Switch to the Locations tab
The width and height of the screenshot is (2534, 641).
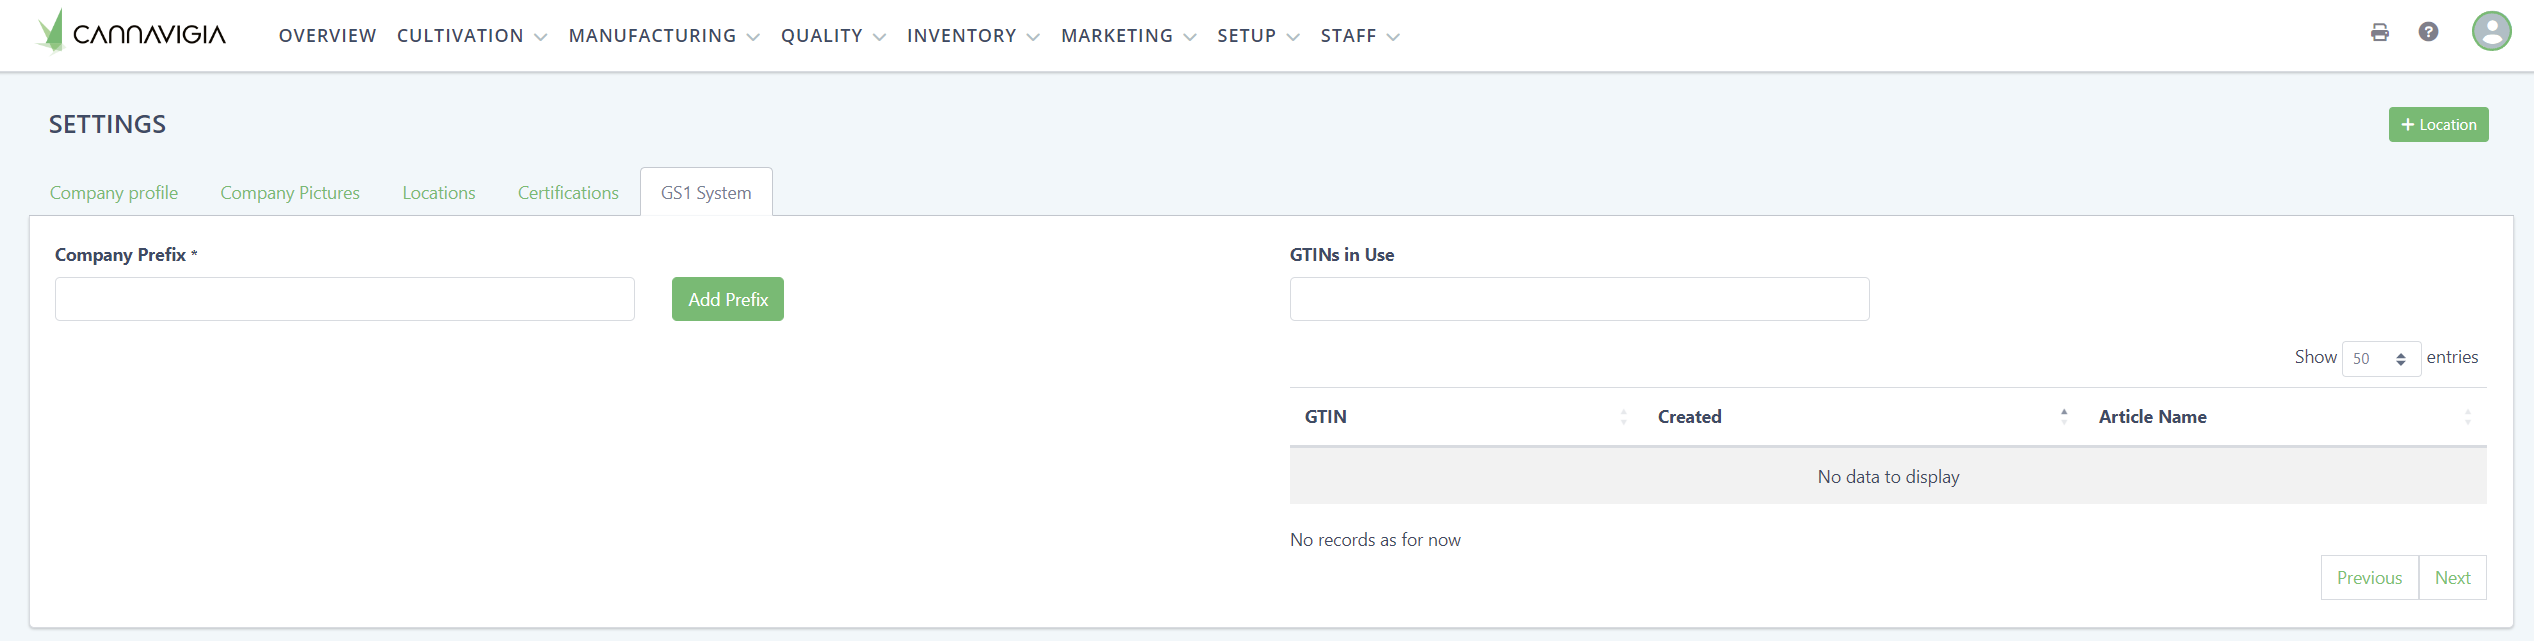tap(438, 193)
